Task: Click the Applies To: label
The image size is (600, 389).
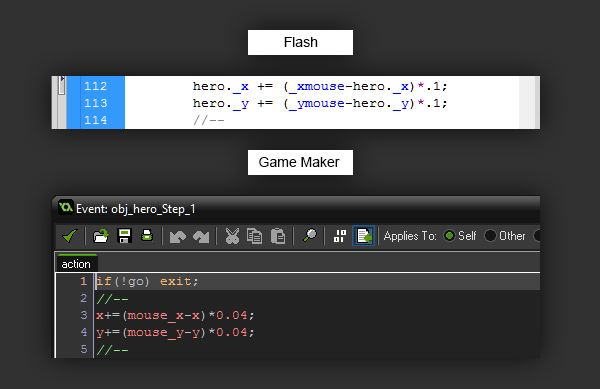Action: coord(410,236)
